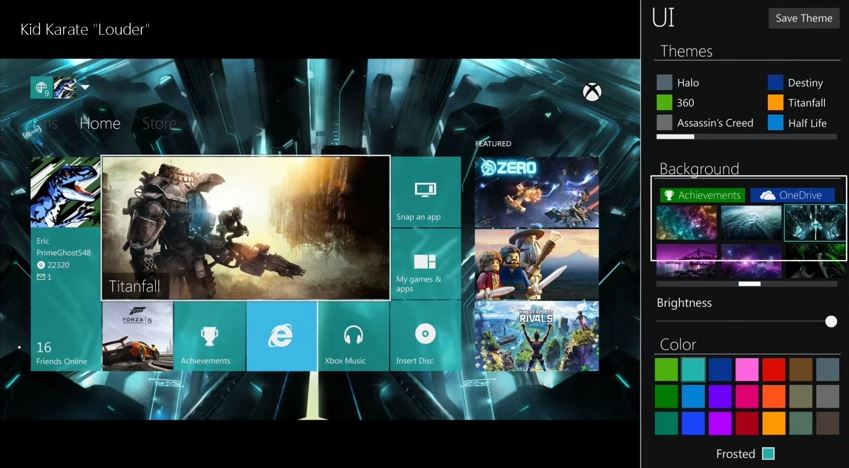849x468 pixels.
Task: Choose the purple galaxy background thumbnail
Action: pos(751,261)
